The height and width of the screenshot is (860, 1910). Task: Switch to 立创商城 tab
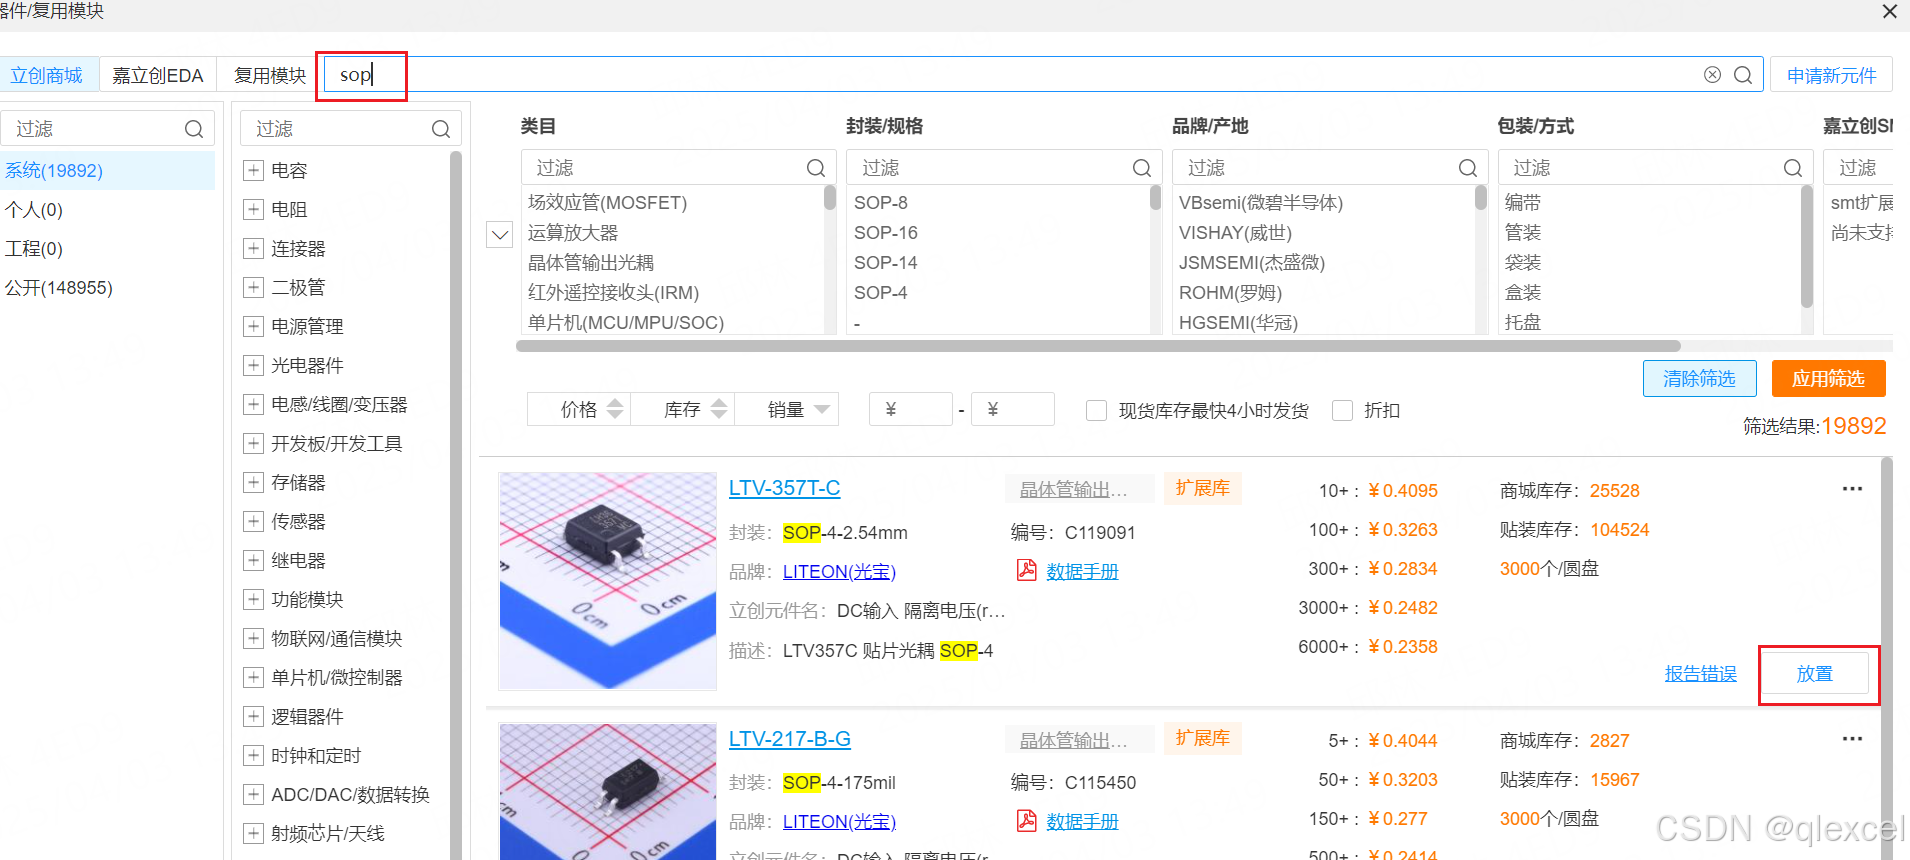click(x=47, y=75)
